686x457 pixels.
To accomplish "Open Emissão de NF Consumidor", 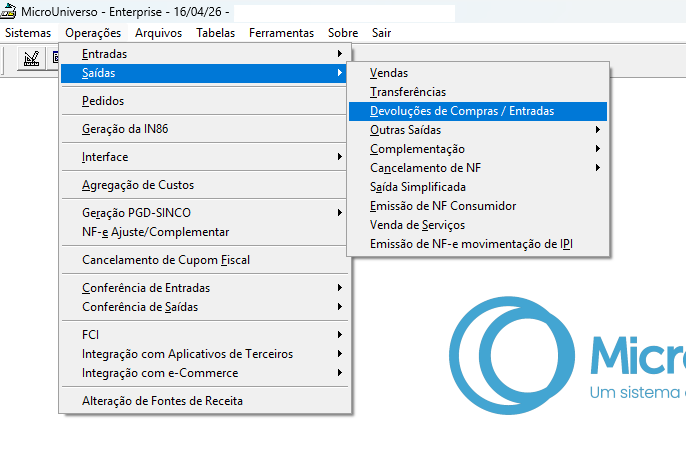I will (x=443, y=206).
